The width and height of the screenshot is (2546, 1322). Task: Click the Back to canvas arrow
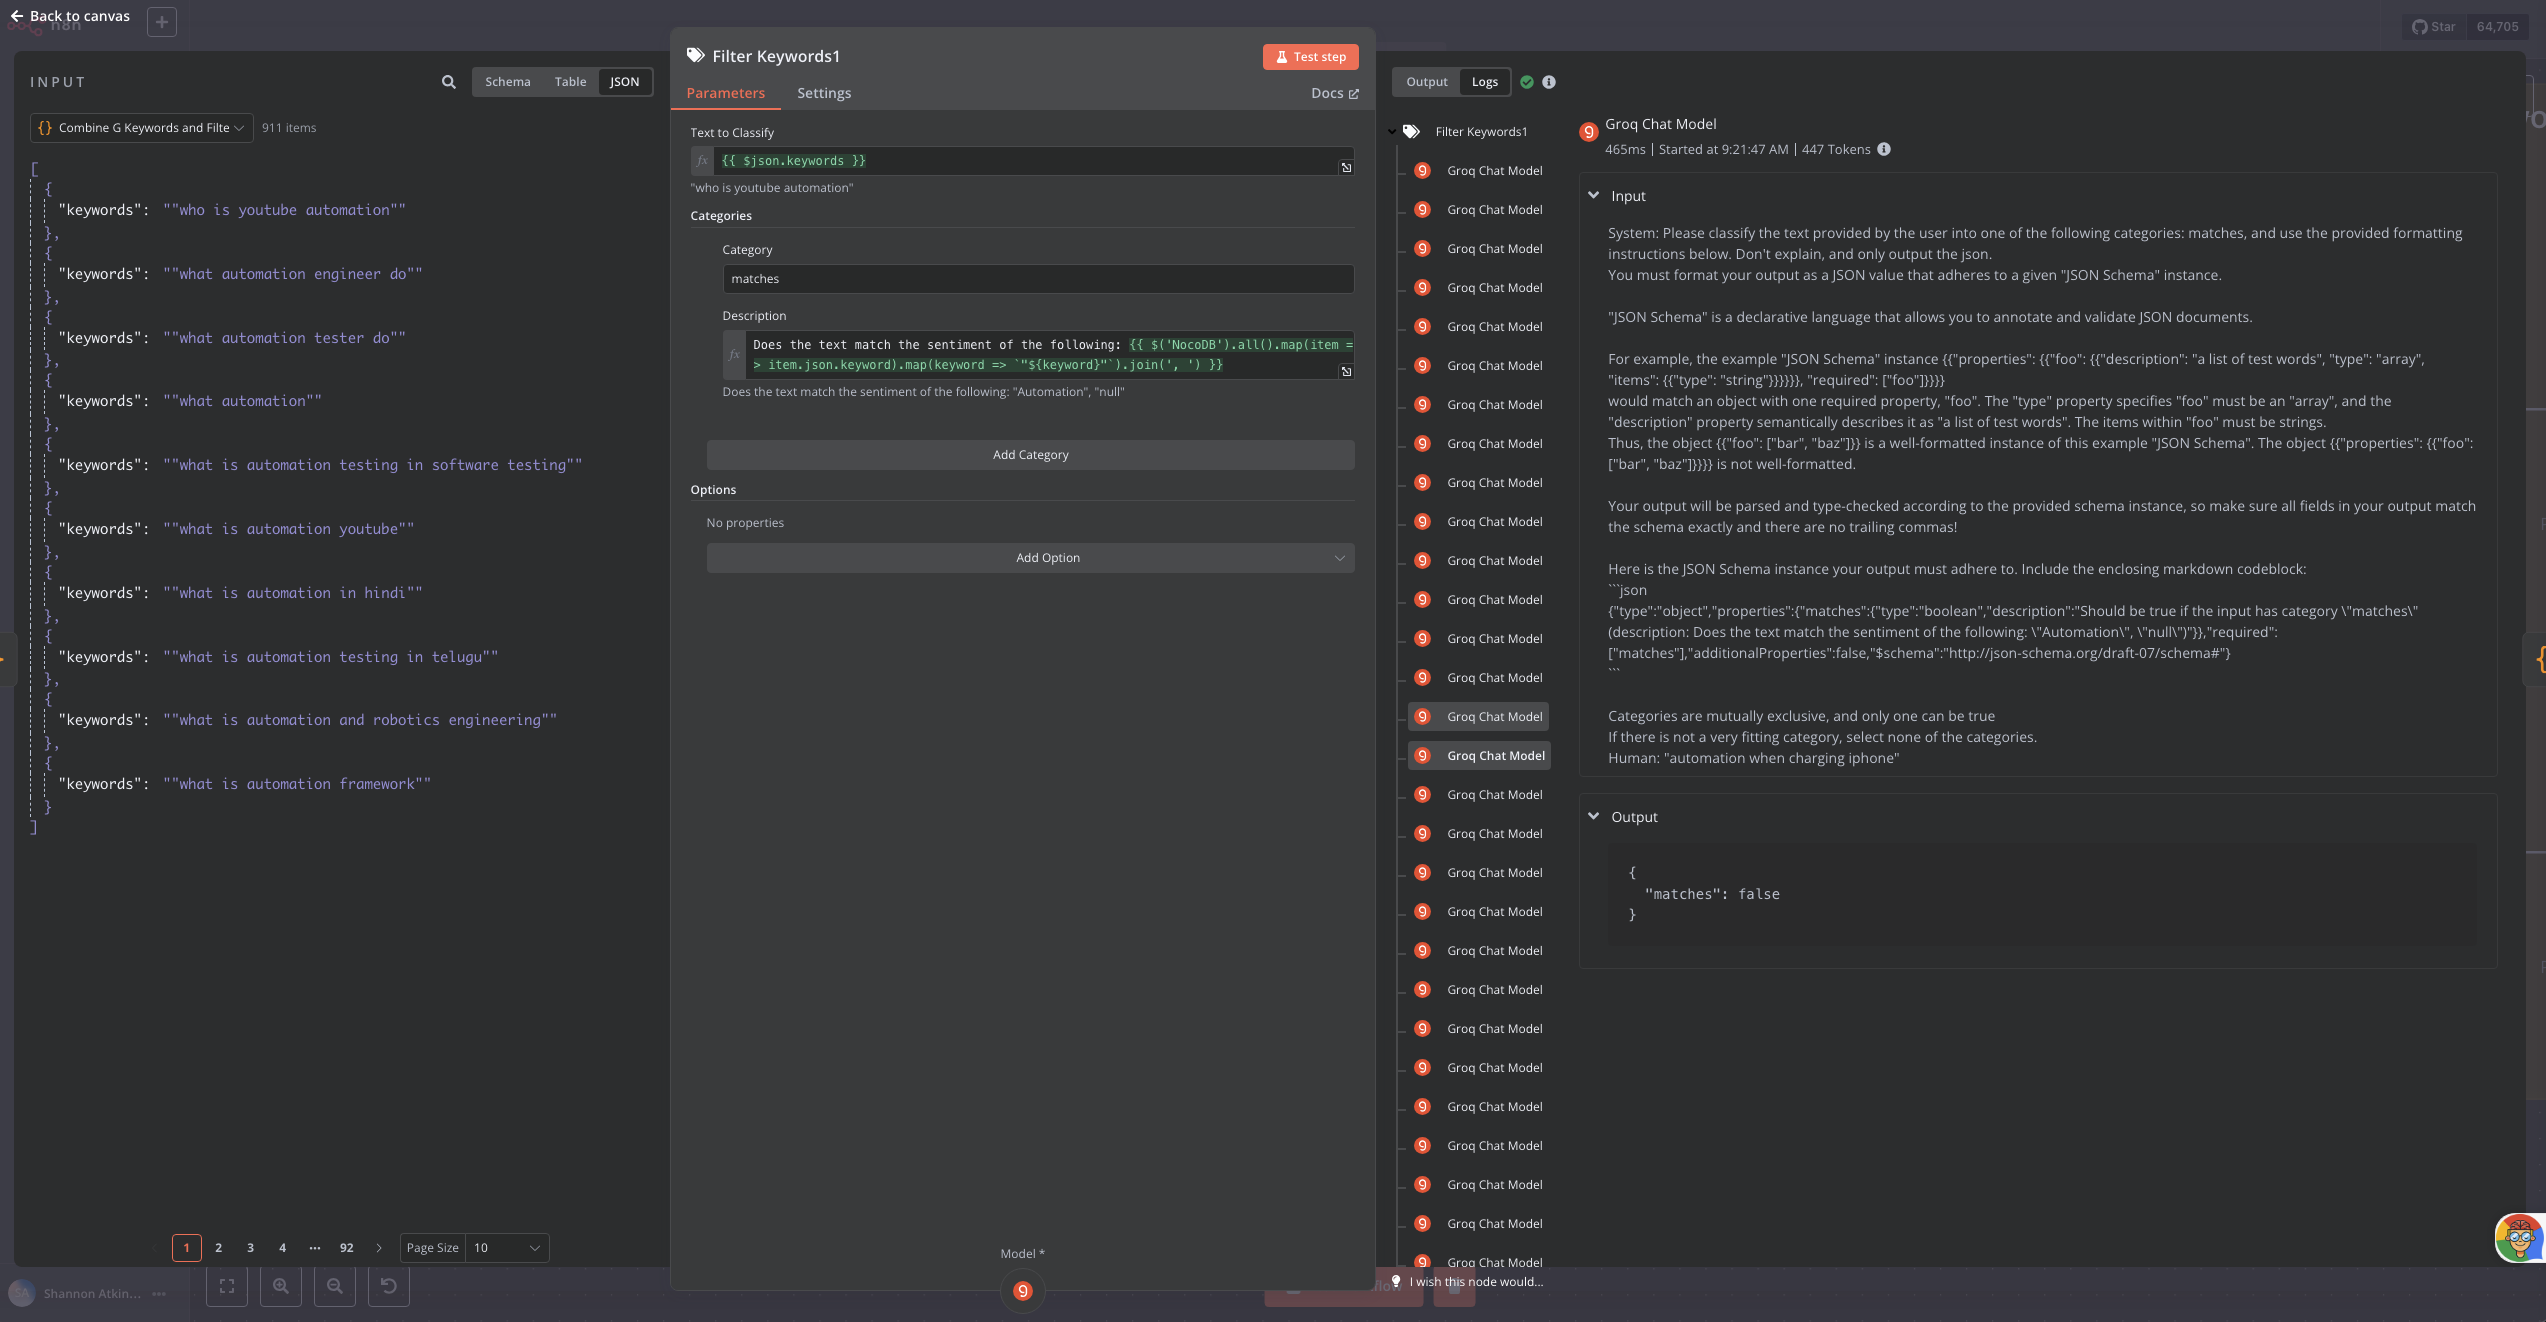(17, 16)
